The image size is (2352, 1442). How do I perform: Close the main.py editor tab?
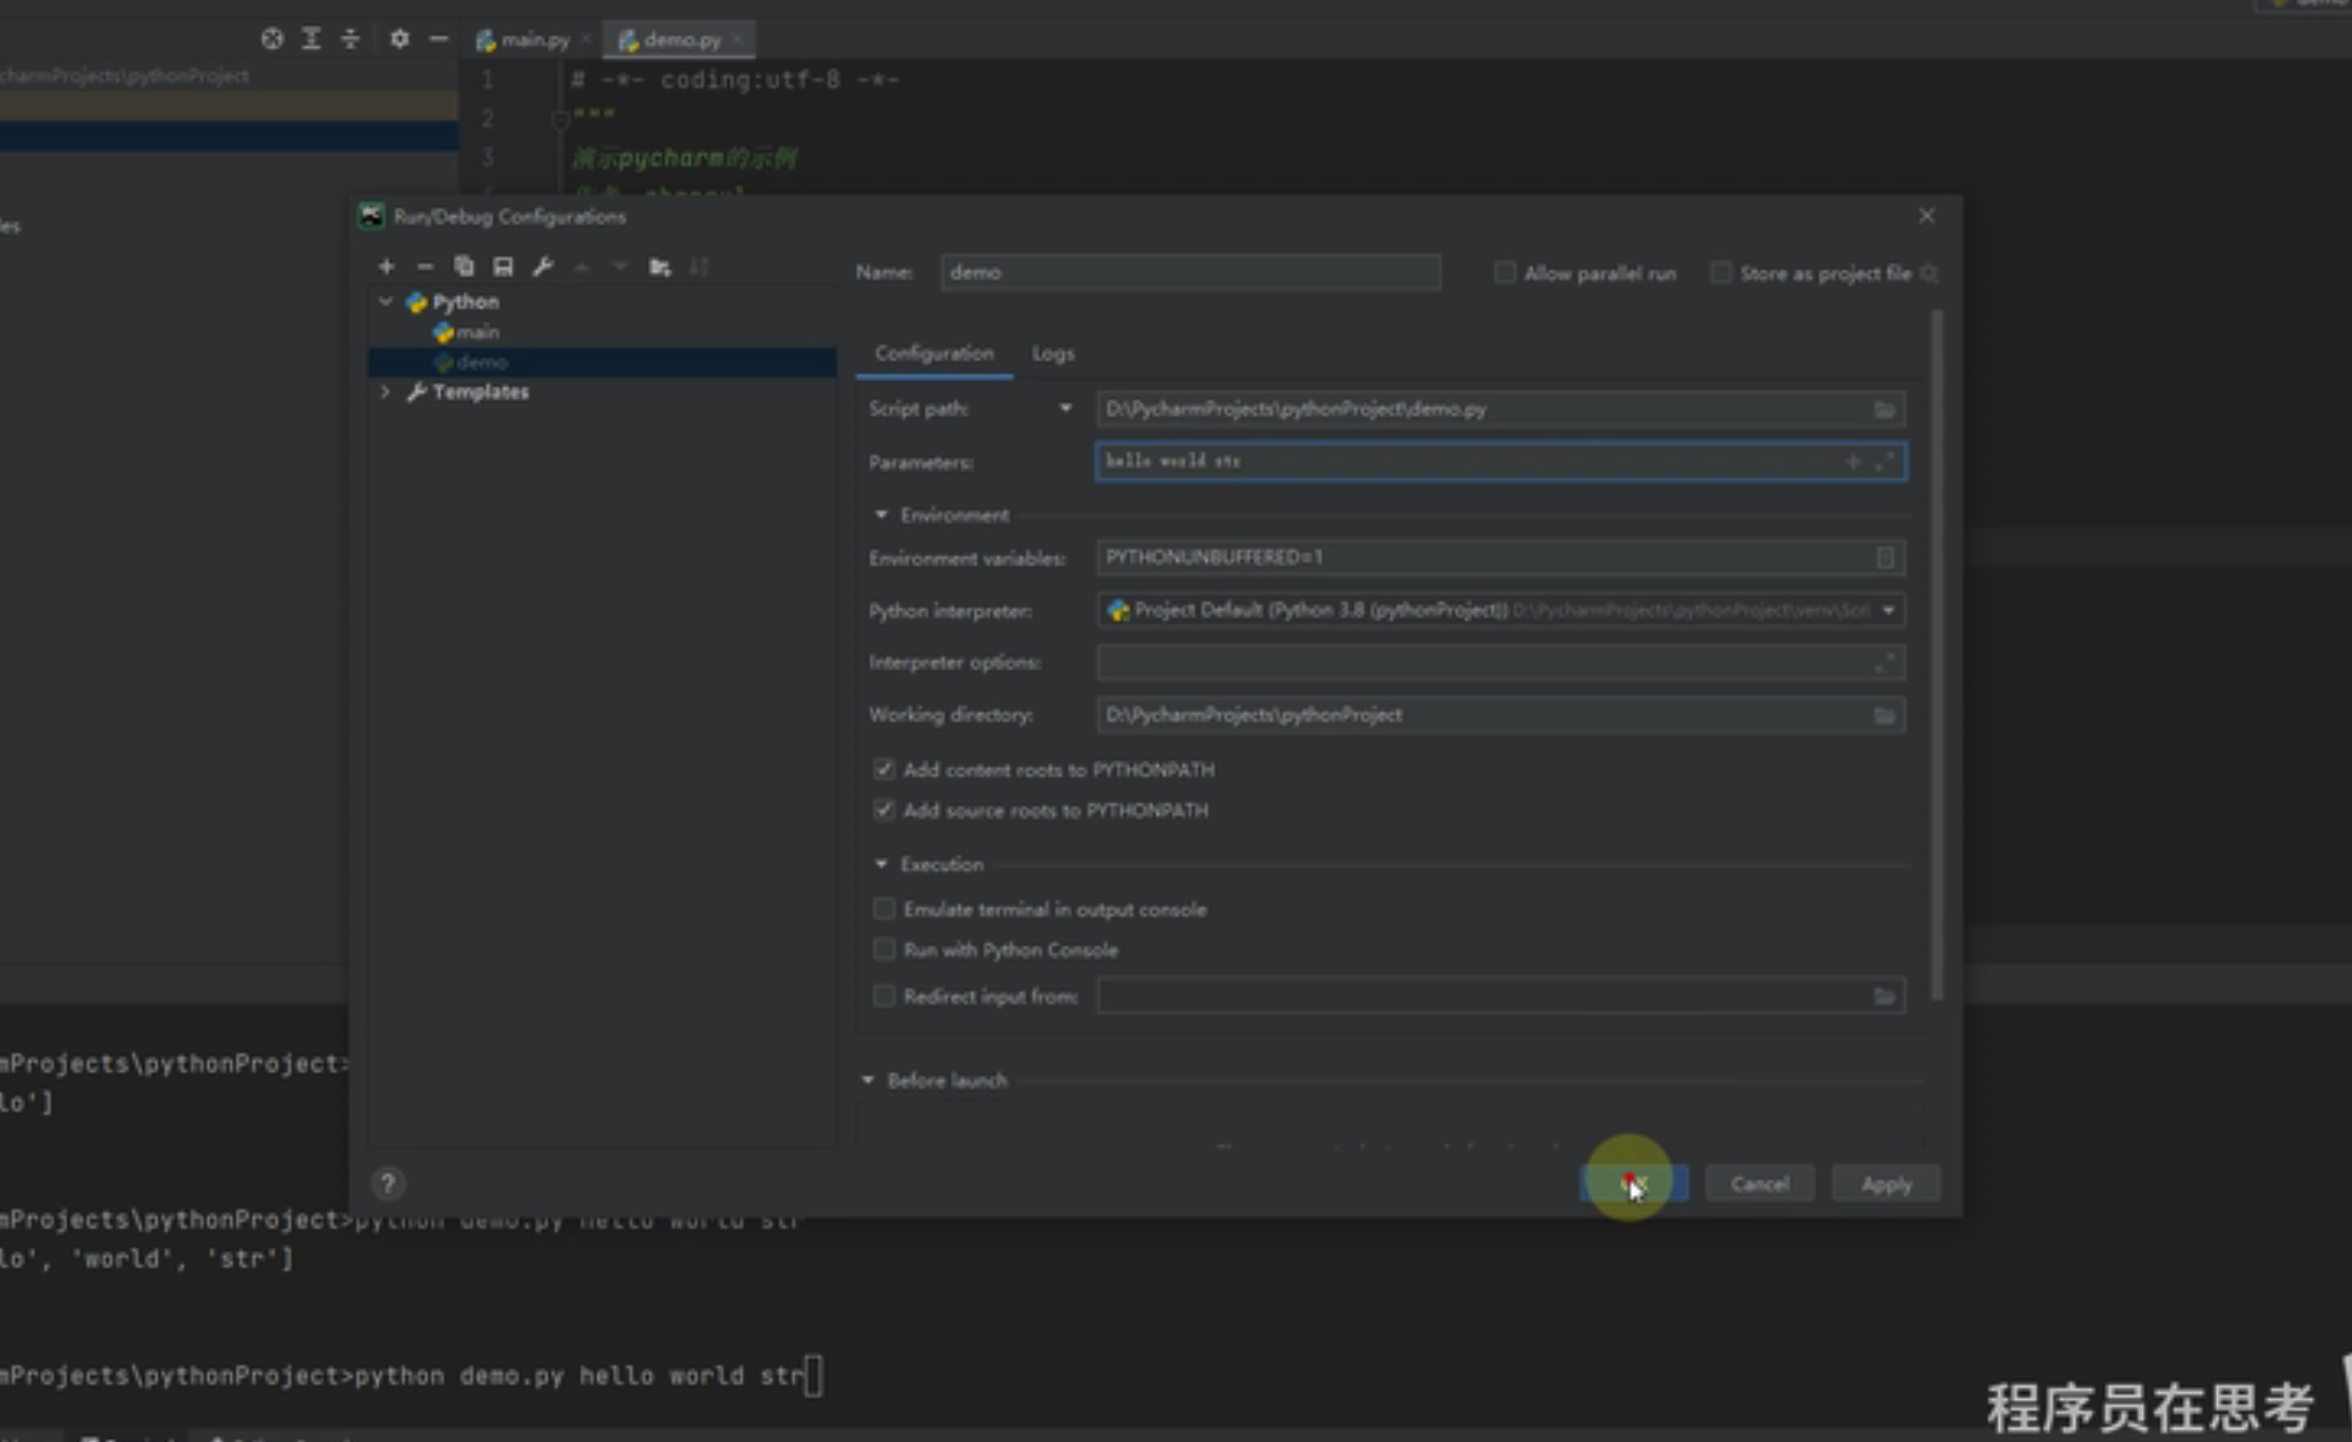(x=586, y=39)
